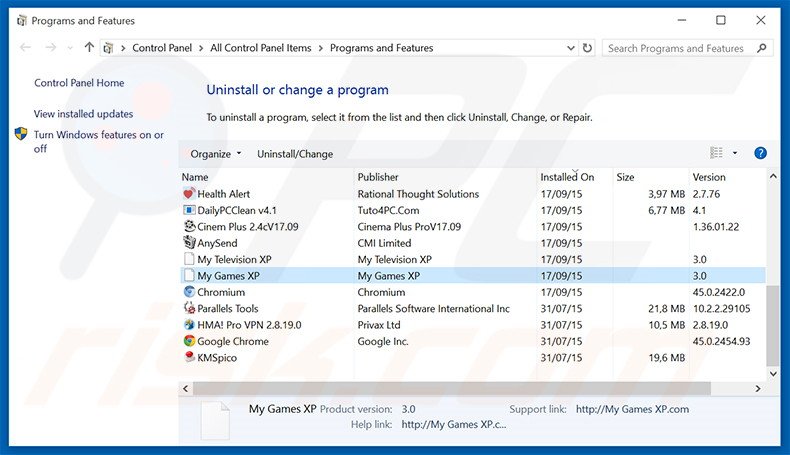Click the scroll right arrow of the list
The image size is (790, 455).
[758, 388]
